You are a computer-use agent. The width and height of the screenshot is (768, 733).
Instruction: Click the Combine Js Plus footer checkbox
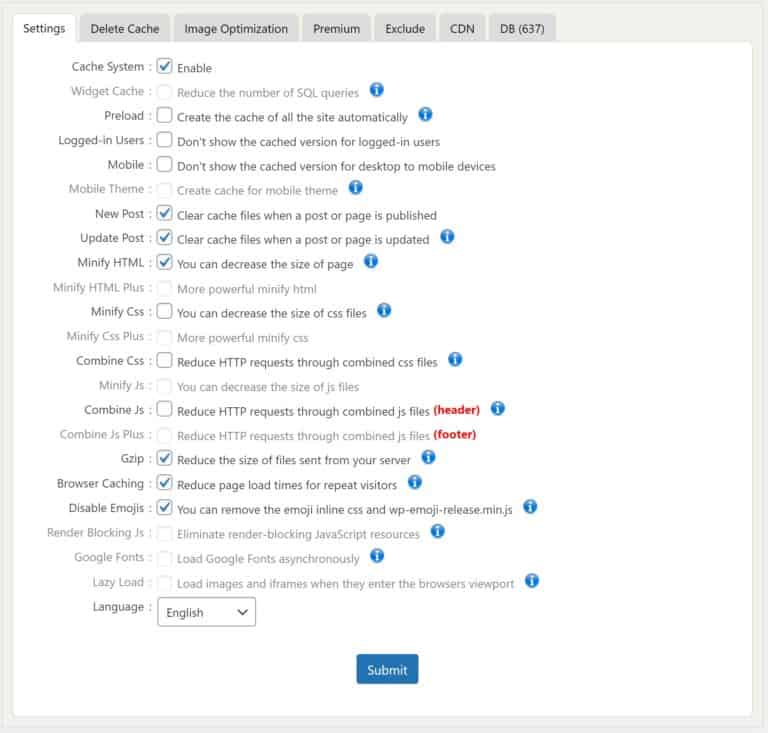click(x=165, y=434)
